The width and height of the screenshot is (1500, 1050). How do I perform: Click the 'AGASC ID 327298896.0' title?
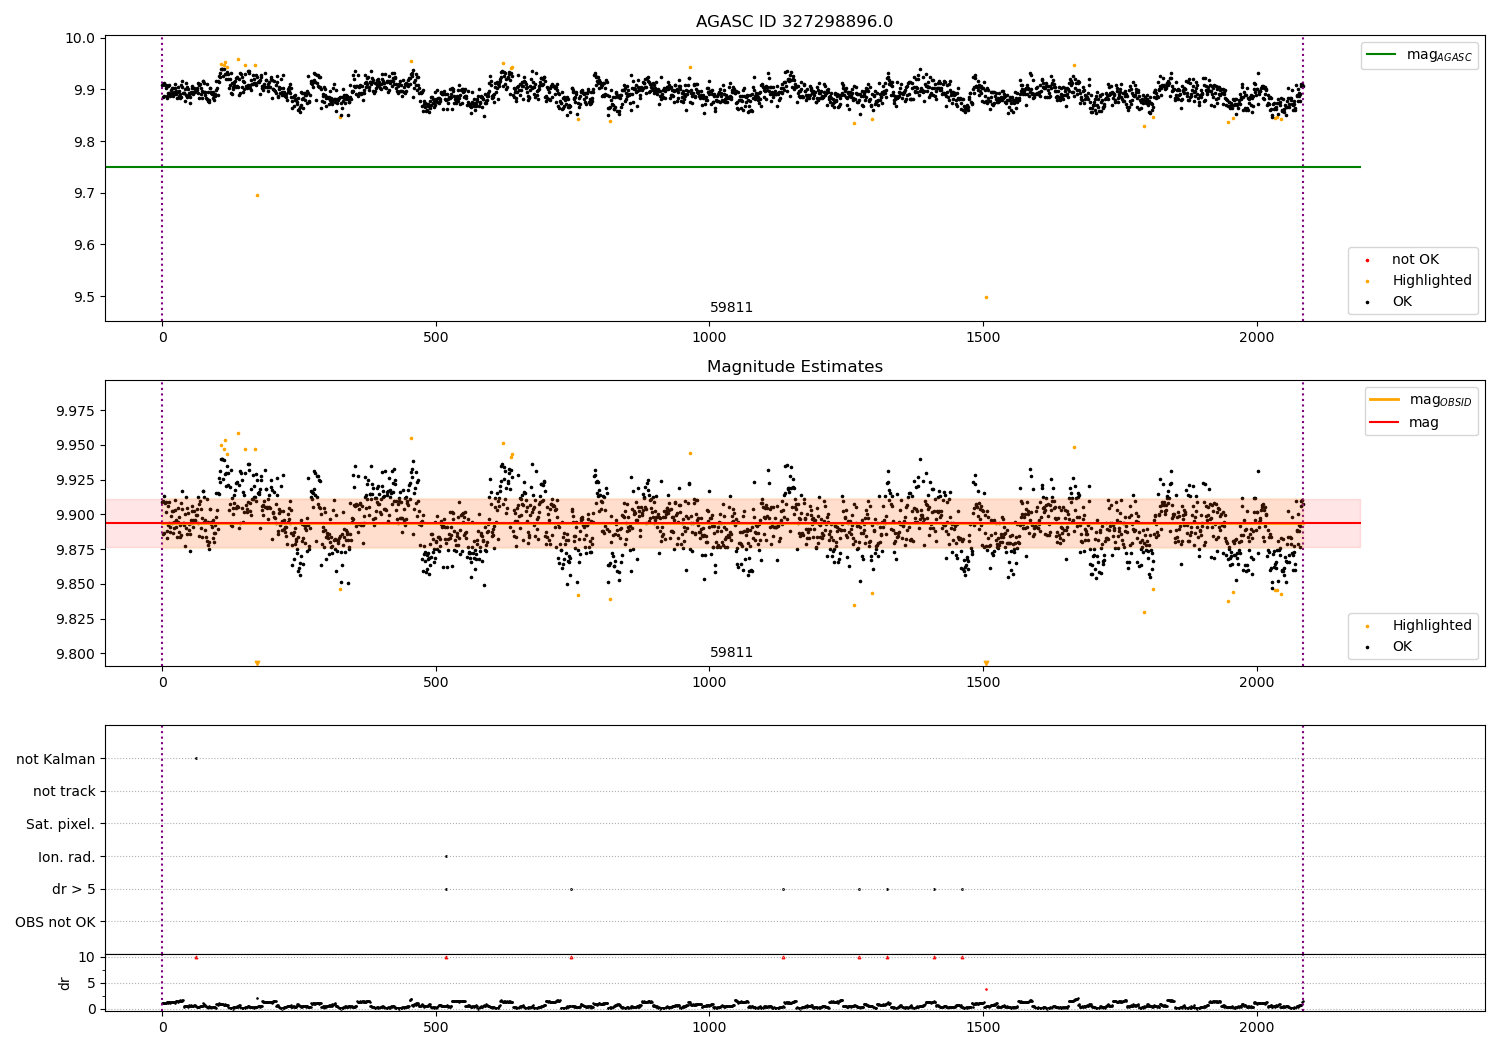pyautogui.click(x=795, y=22)
